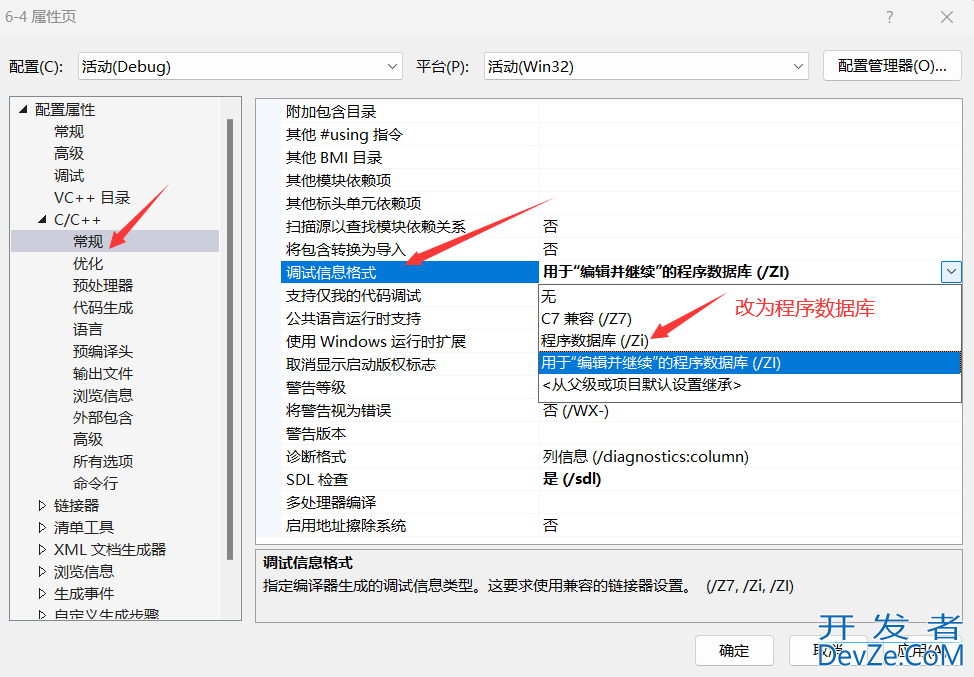
Task: Click the 配置管理器 button
Action: tap(891, 66)
